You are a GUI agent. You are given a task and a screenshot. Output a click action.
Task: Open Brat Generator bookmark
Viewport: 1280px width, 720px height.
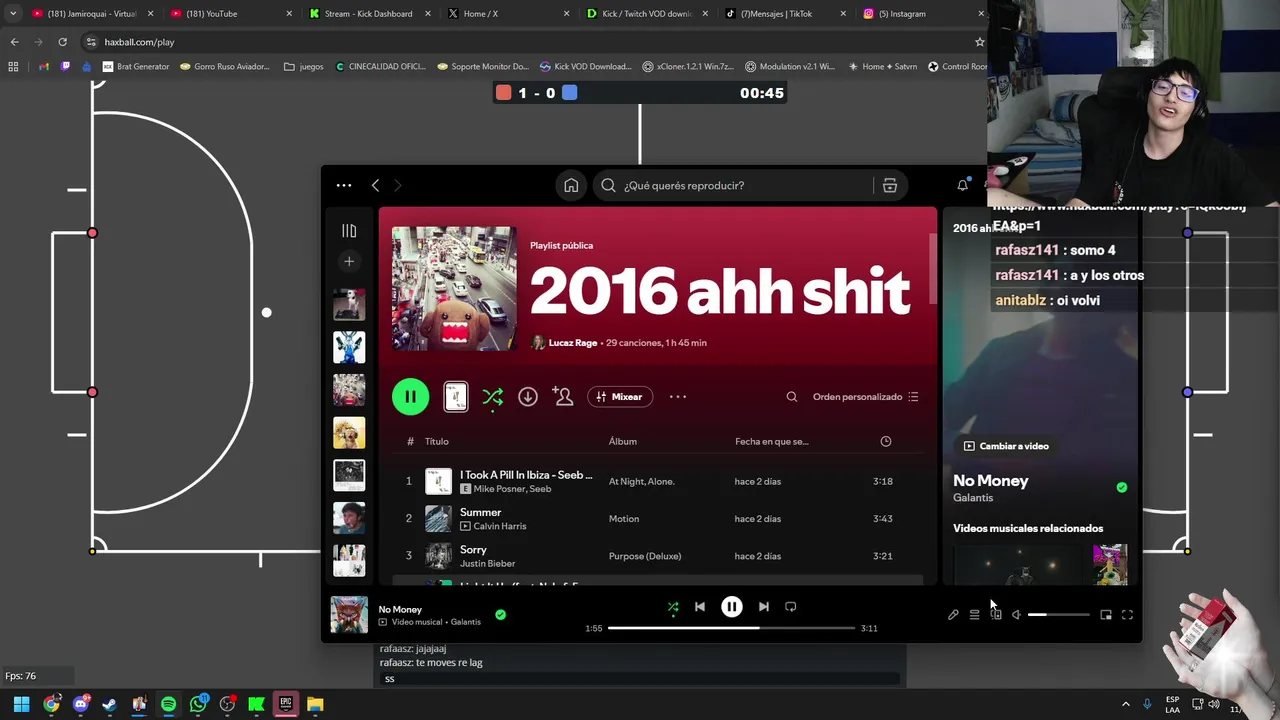click(x=135, y=67)
